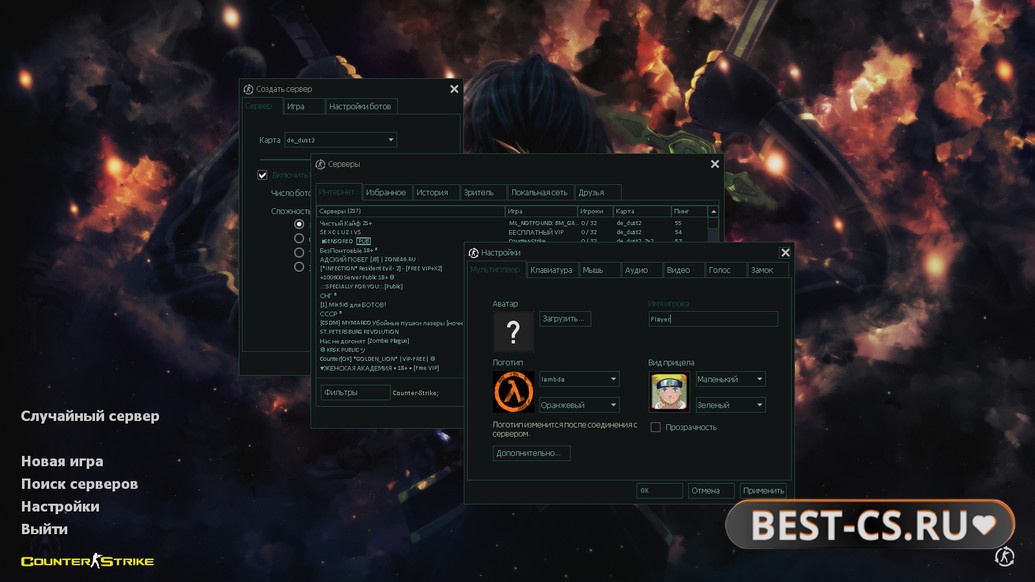This screenshot has height=582, width=1035.
Task: Click the Отмена button
Action: point(710,490)
